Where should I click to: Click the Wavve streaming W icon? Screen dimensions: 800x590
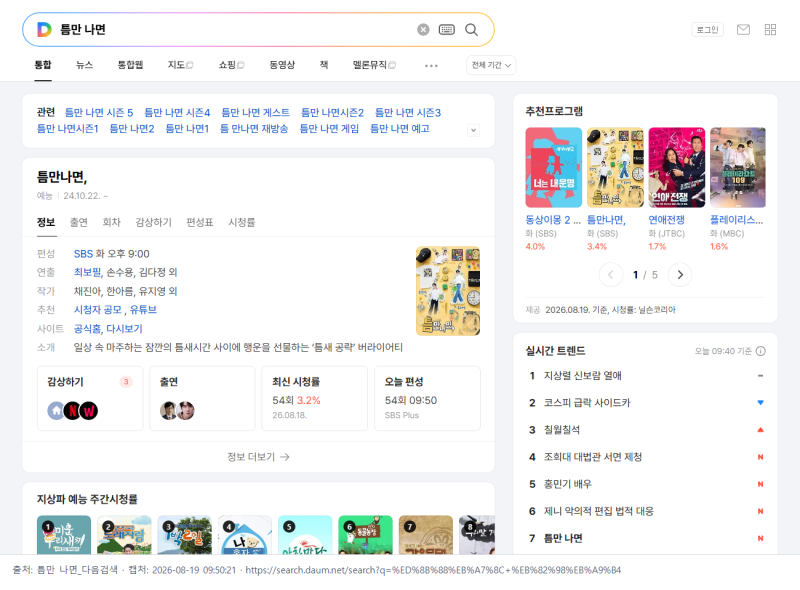[x=89, y=411]
